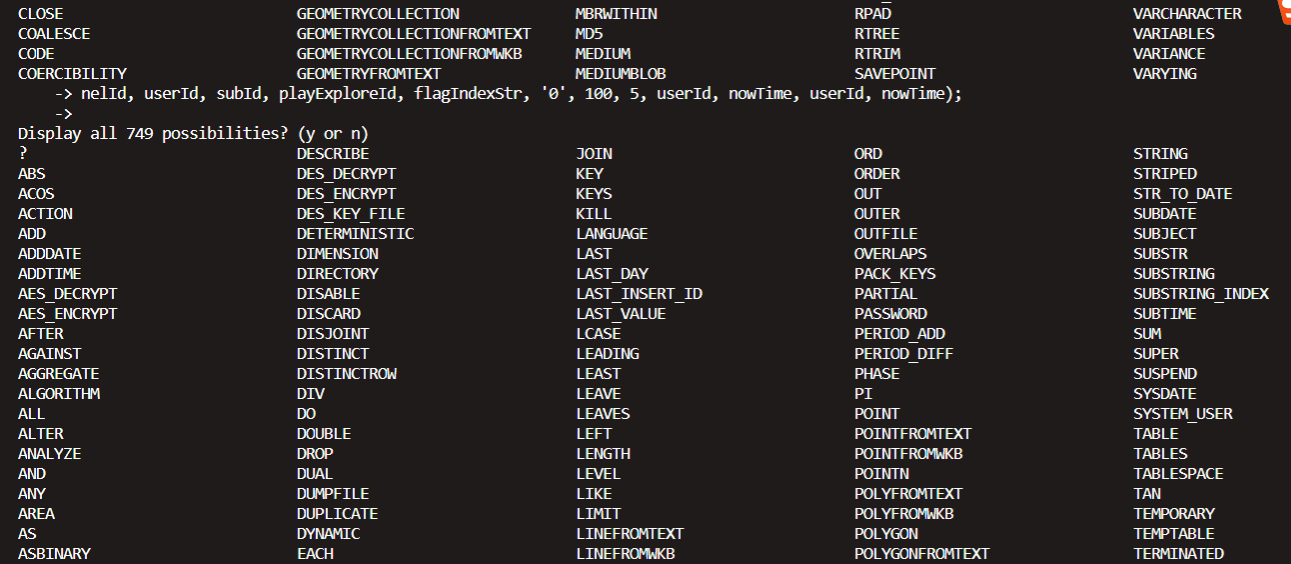Click the STR_TO_DATE function name

coord(1183,194)
